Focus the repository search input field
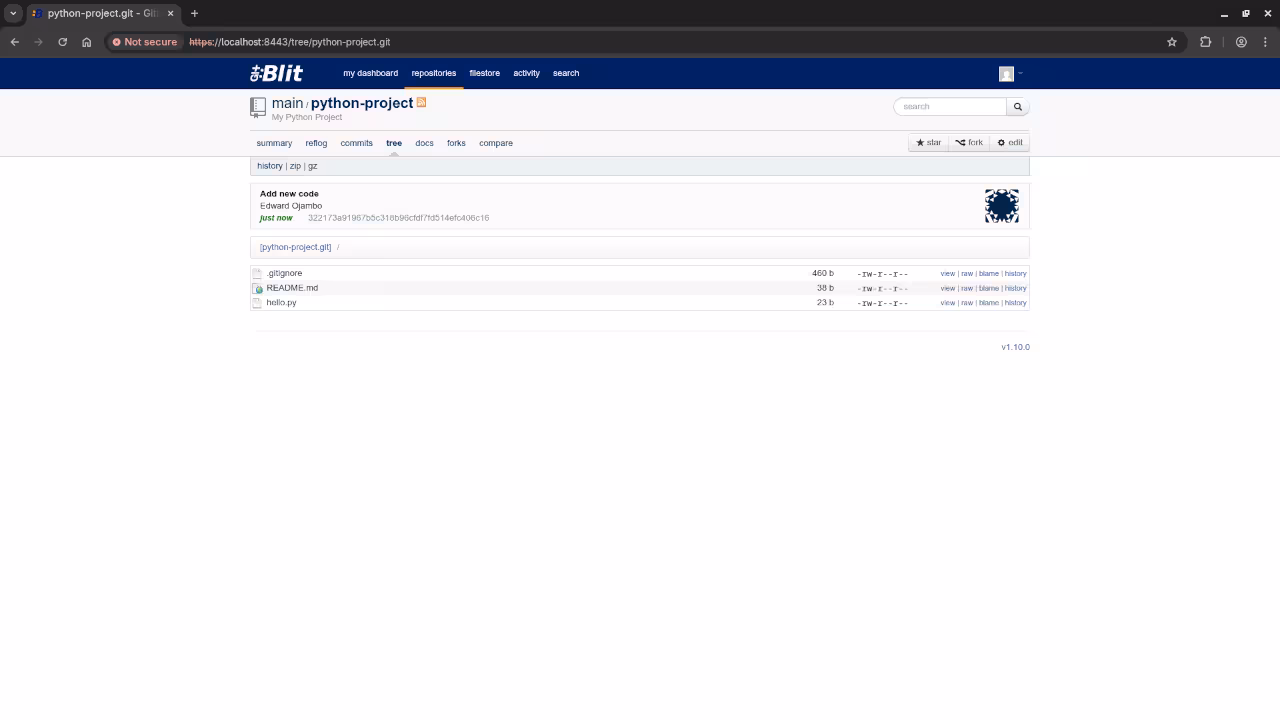Image resolution: width=1280 pixels, height=720 pixels. [950, 106]
